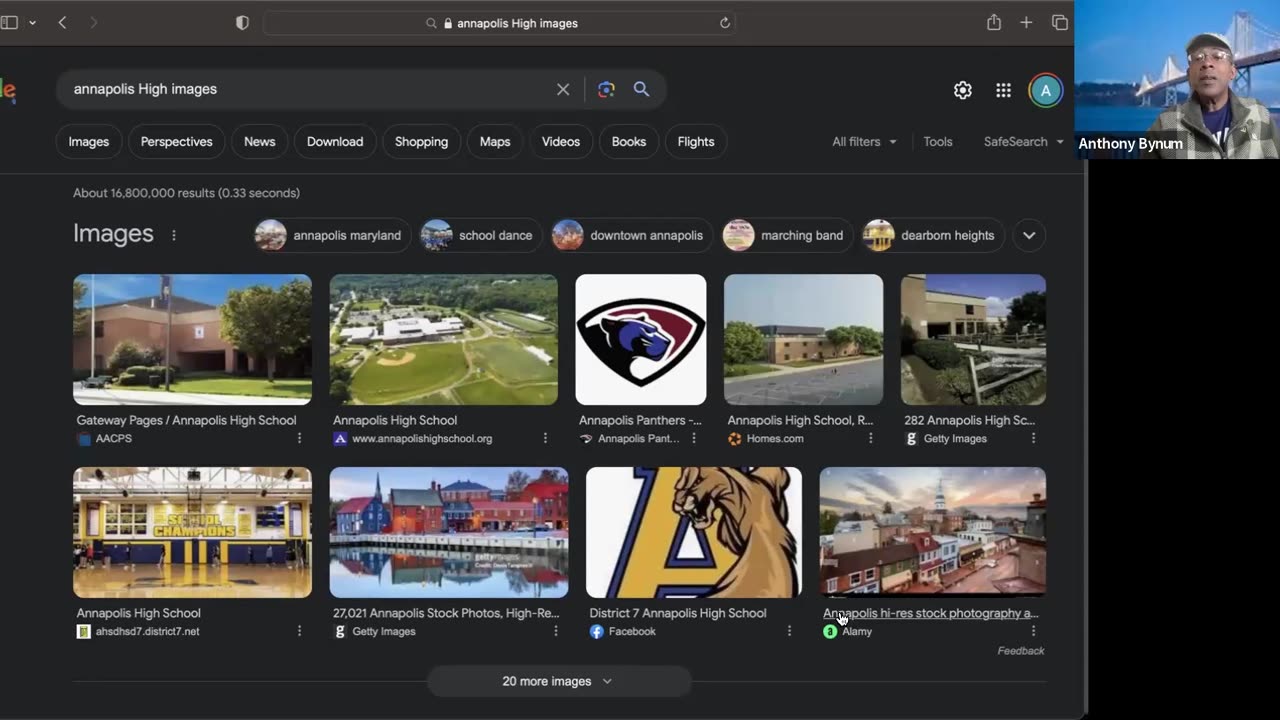Switch to the Books tab
This screenshot has height=720, width=1280.
(629, 142)
